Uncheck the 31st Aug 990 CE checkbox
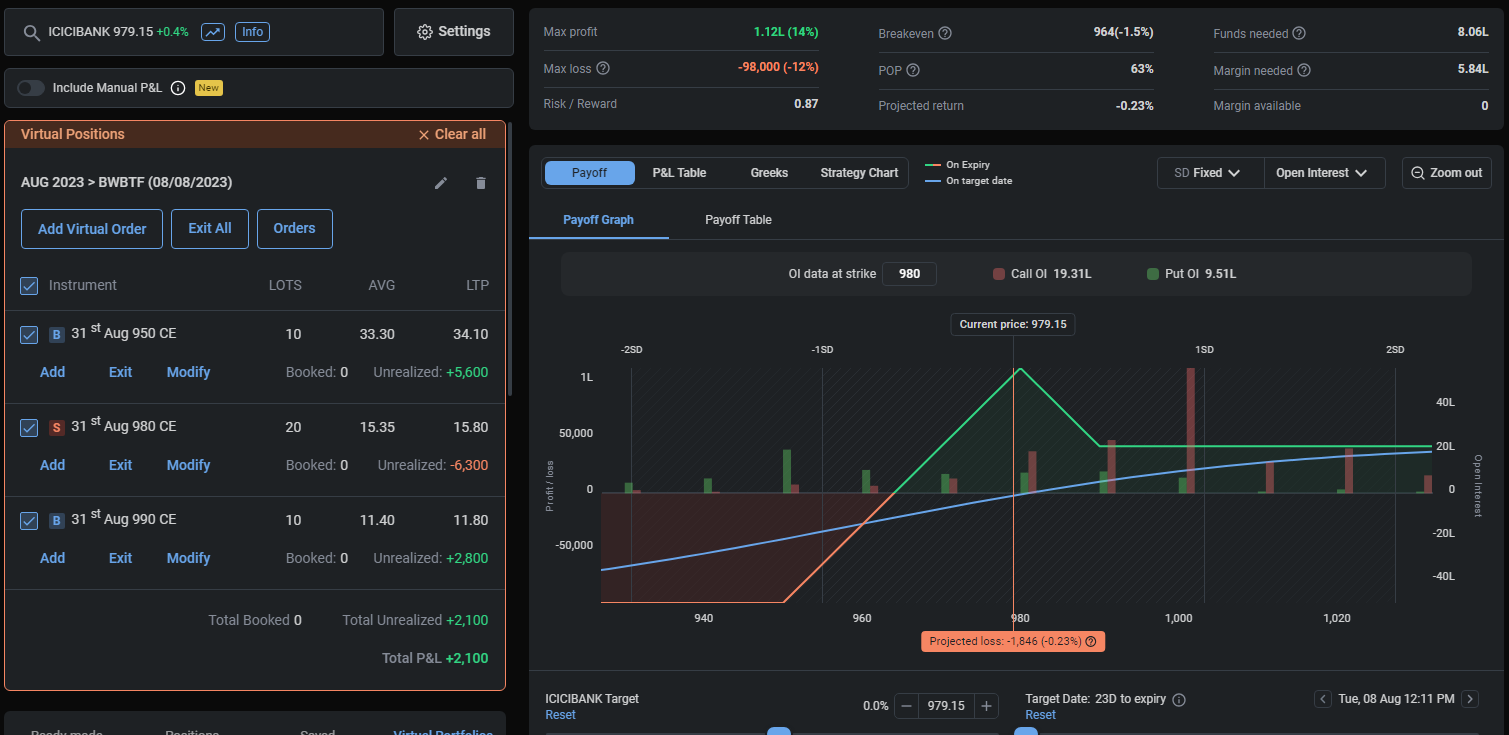 (29, 521)
